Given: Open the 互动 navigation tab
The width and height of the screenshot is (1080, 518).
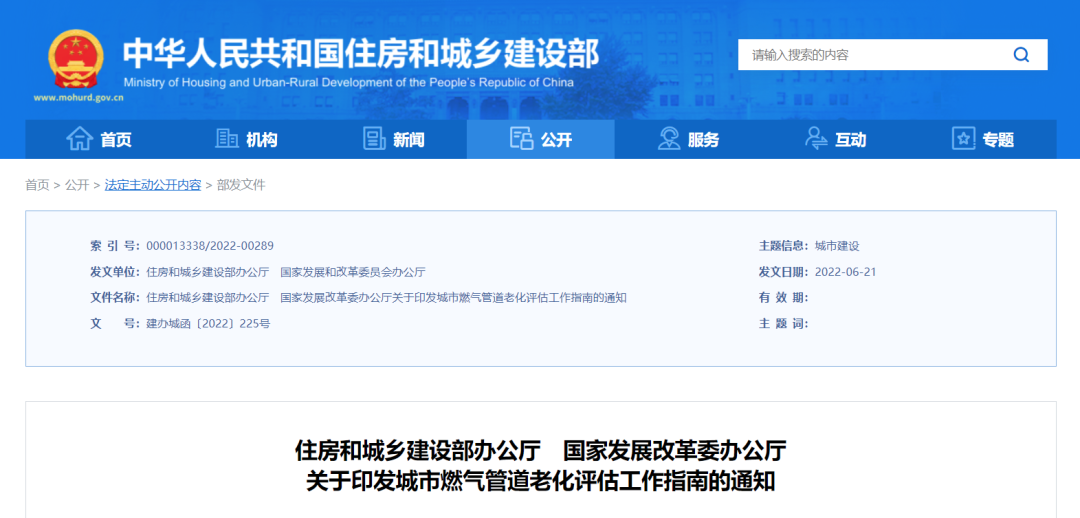Looking at the screenshot, I should 835,139.
